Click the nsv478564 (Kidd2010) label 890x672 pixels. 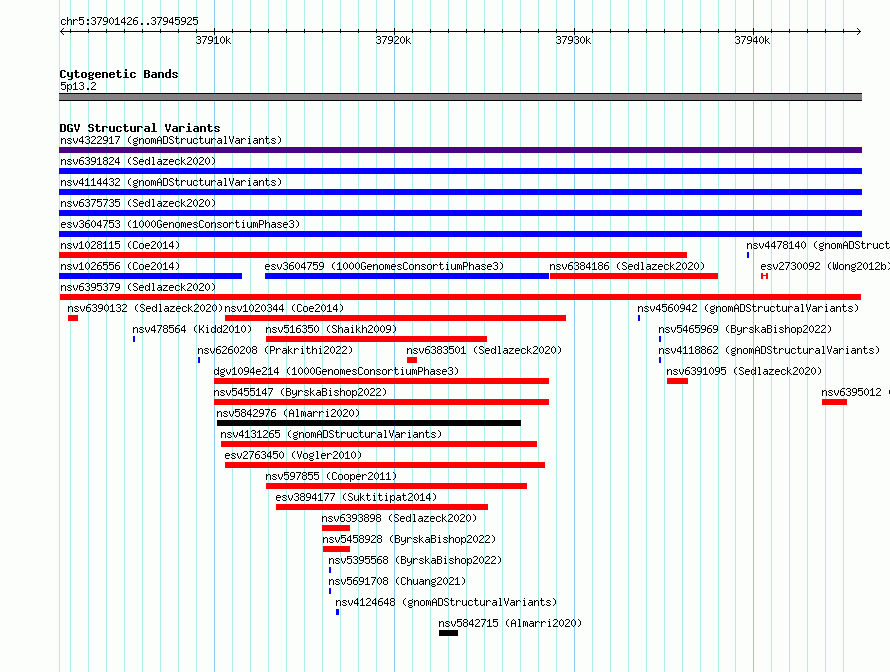click(x=192, y=329)
